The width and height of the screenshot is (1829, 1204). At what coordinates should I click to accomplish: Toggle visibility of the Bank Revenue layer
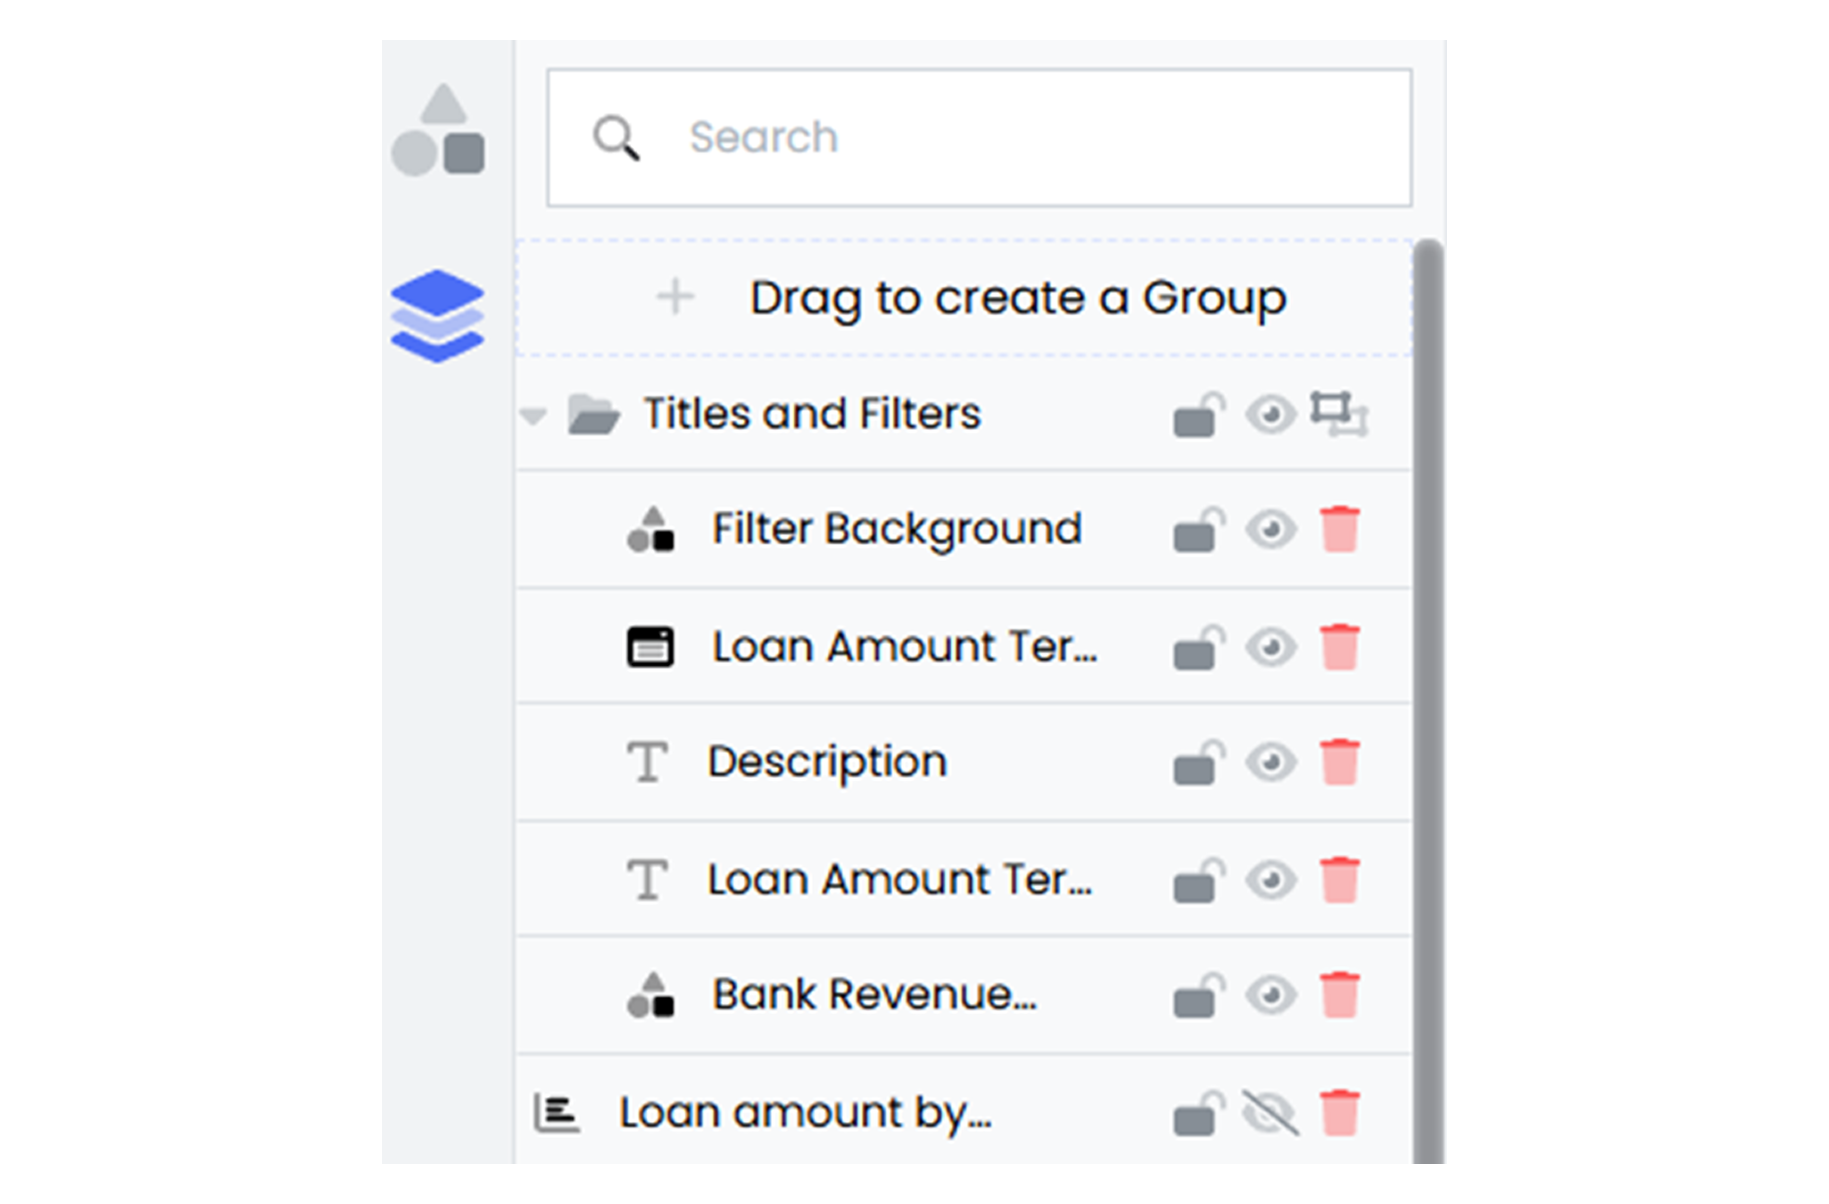click(x=1271, y=995)
